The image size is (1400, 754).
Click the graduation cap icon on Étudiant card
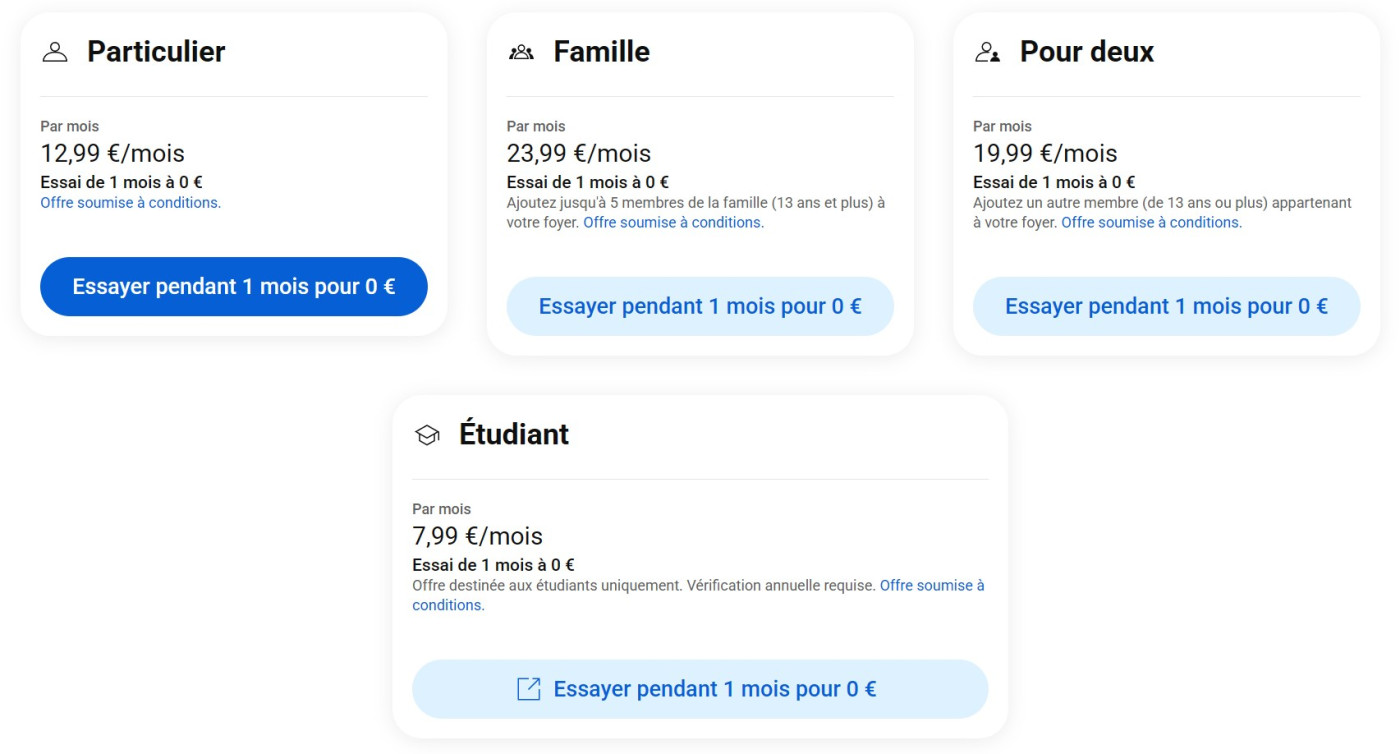(x=428, y=433)
